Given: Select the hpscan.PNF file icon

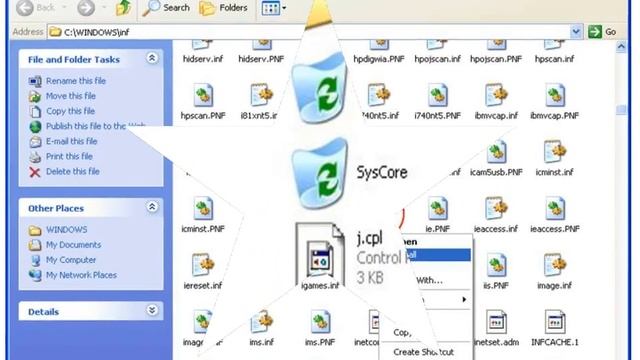Looking at the screenshot, I should tap(203, 96).
